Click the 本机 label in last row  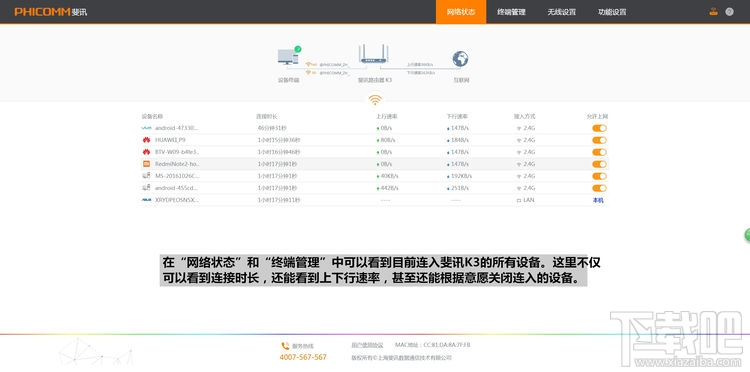598,200
